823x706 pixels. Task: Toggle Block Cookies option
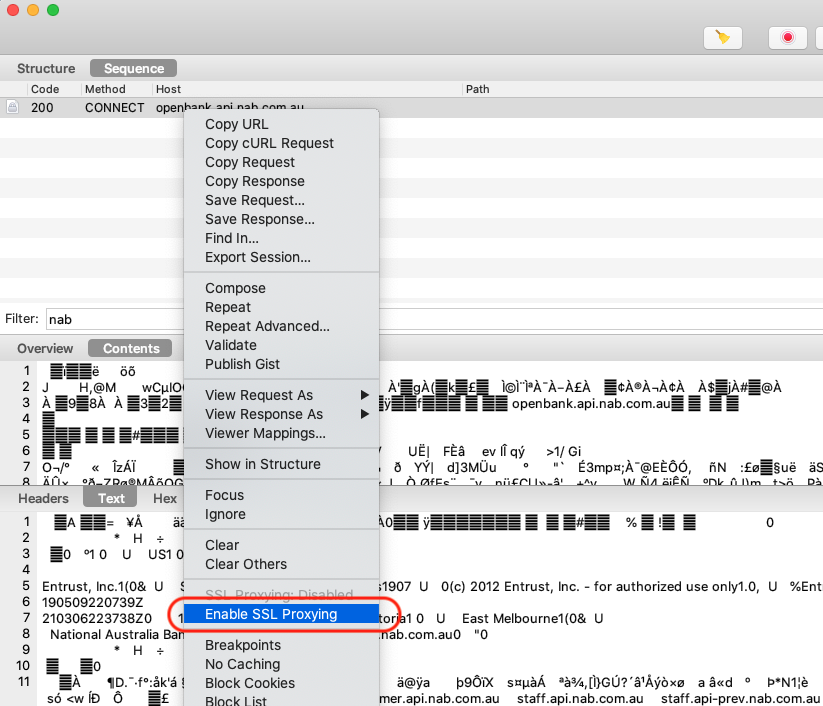coord(250,683)
